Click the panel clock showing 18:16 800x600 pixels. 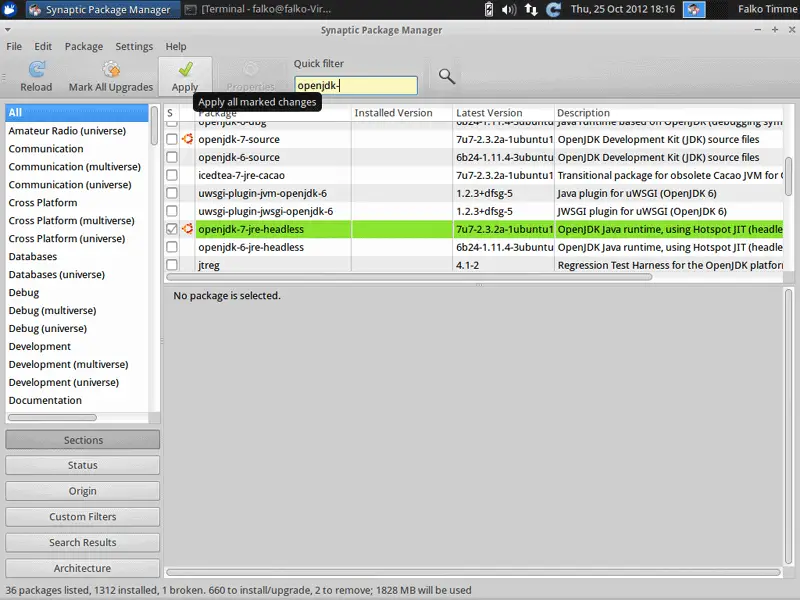pos(622,9)
